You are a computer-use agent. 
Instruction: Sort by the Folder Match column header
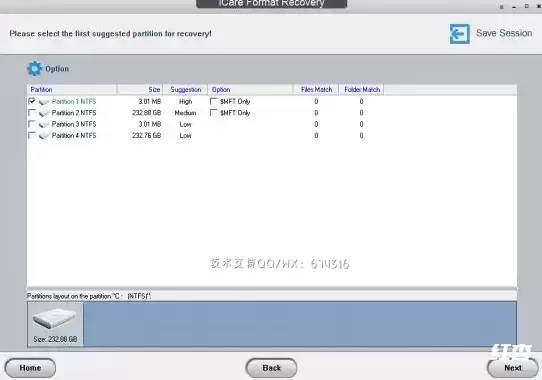coord(362,90)
